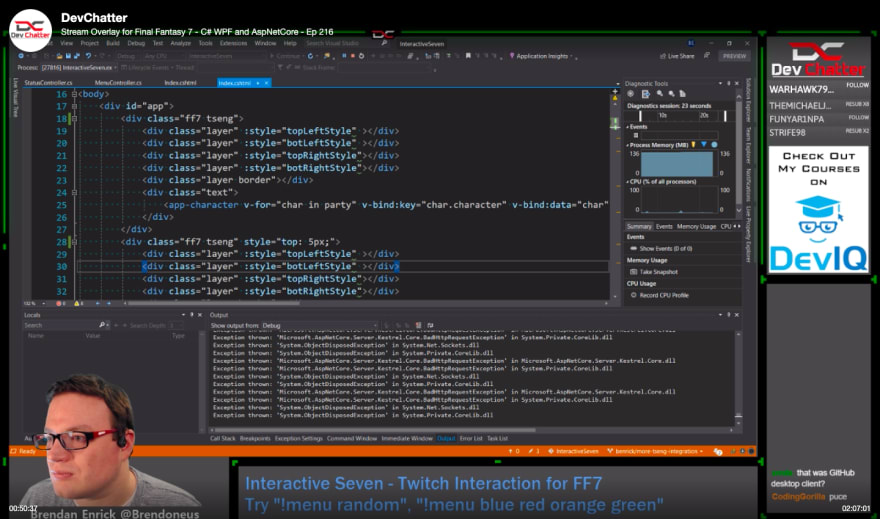Click the Restart debugging icon
The height and width of the screenshot is (519, 880).
point(361,56)
